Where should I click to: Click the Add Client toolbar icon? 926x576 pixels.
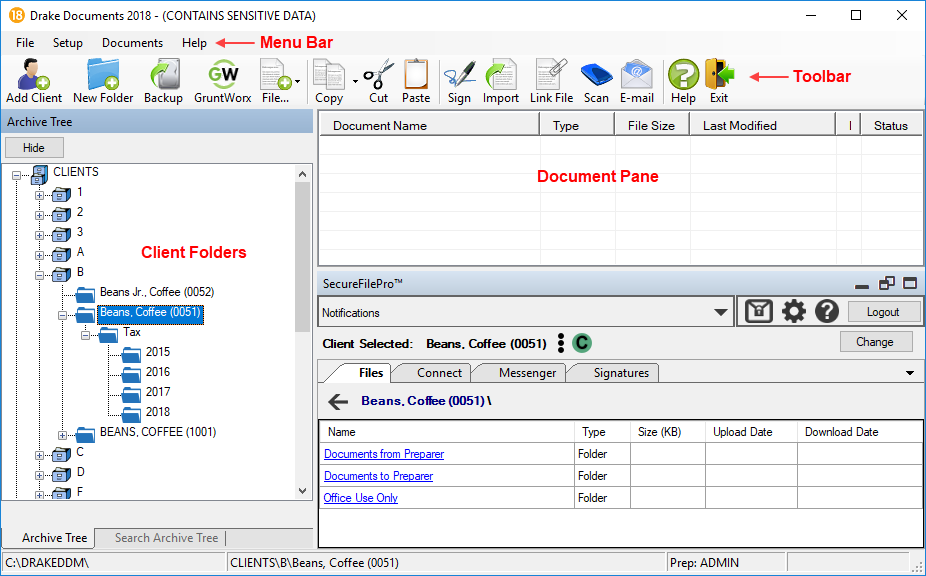click(x=34, y=82)
